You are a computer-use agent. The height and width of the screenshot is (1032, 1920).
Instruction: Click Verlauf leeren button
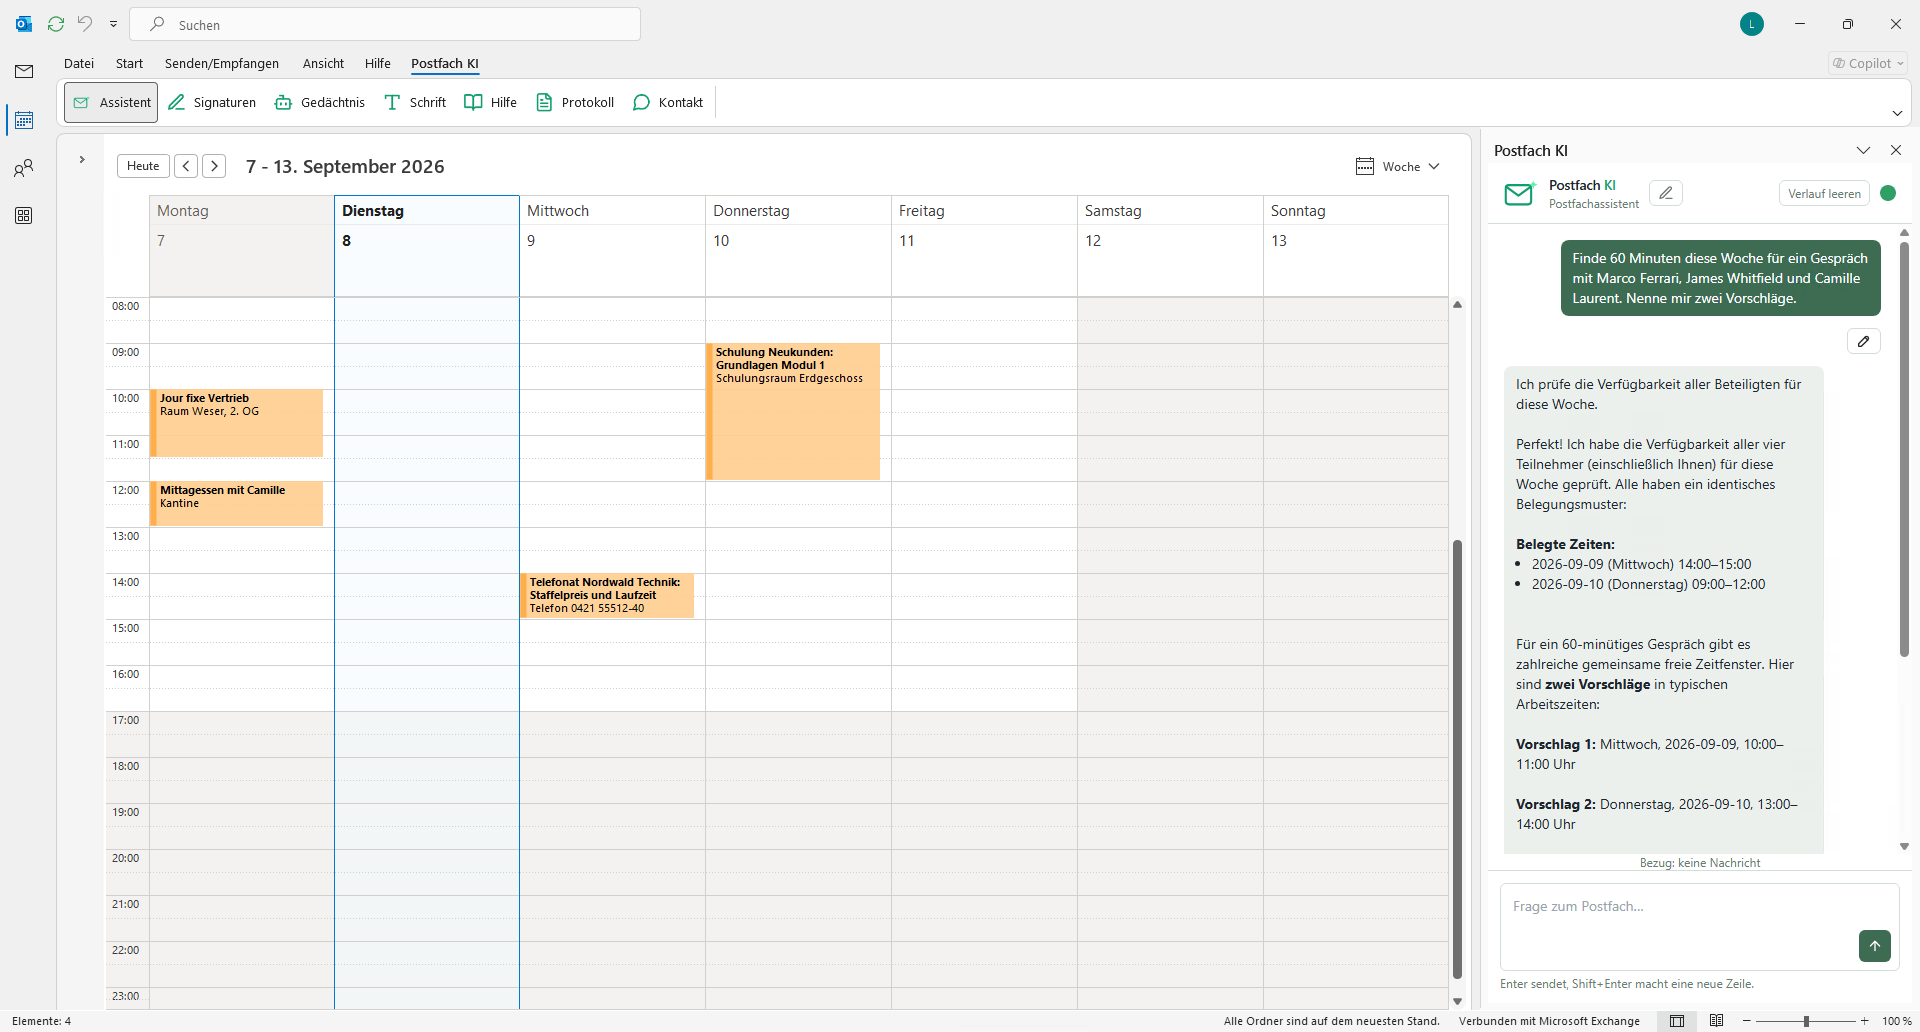coord(1824,193)
